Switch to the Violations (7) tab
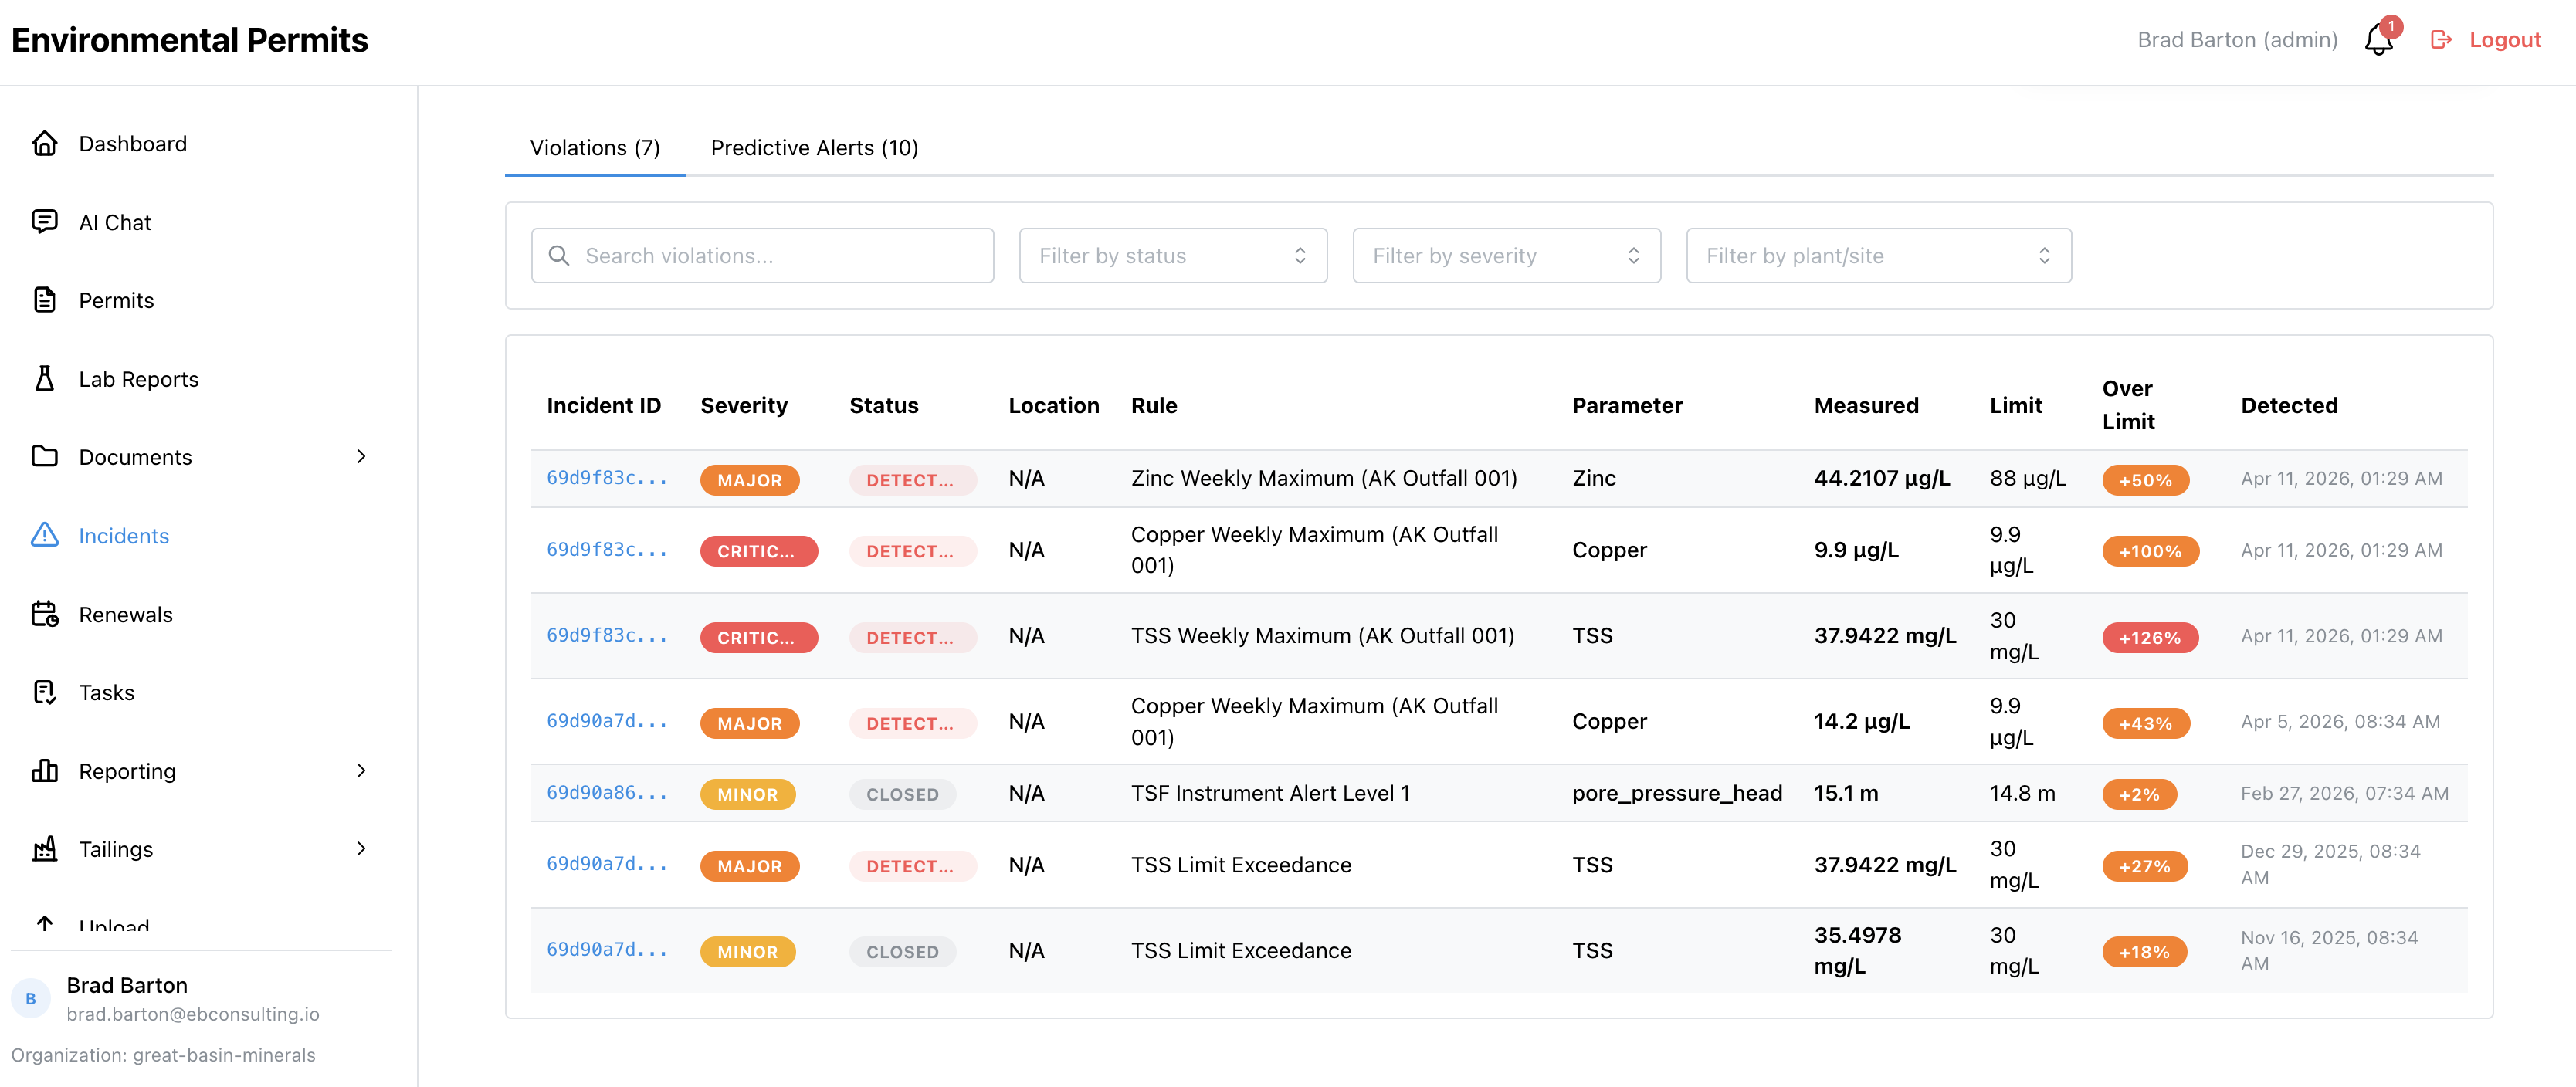Viewport: 2576px width, 1087px height. click(595, 148)
